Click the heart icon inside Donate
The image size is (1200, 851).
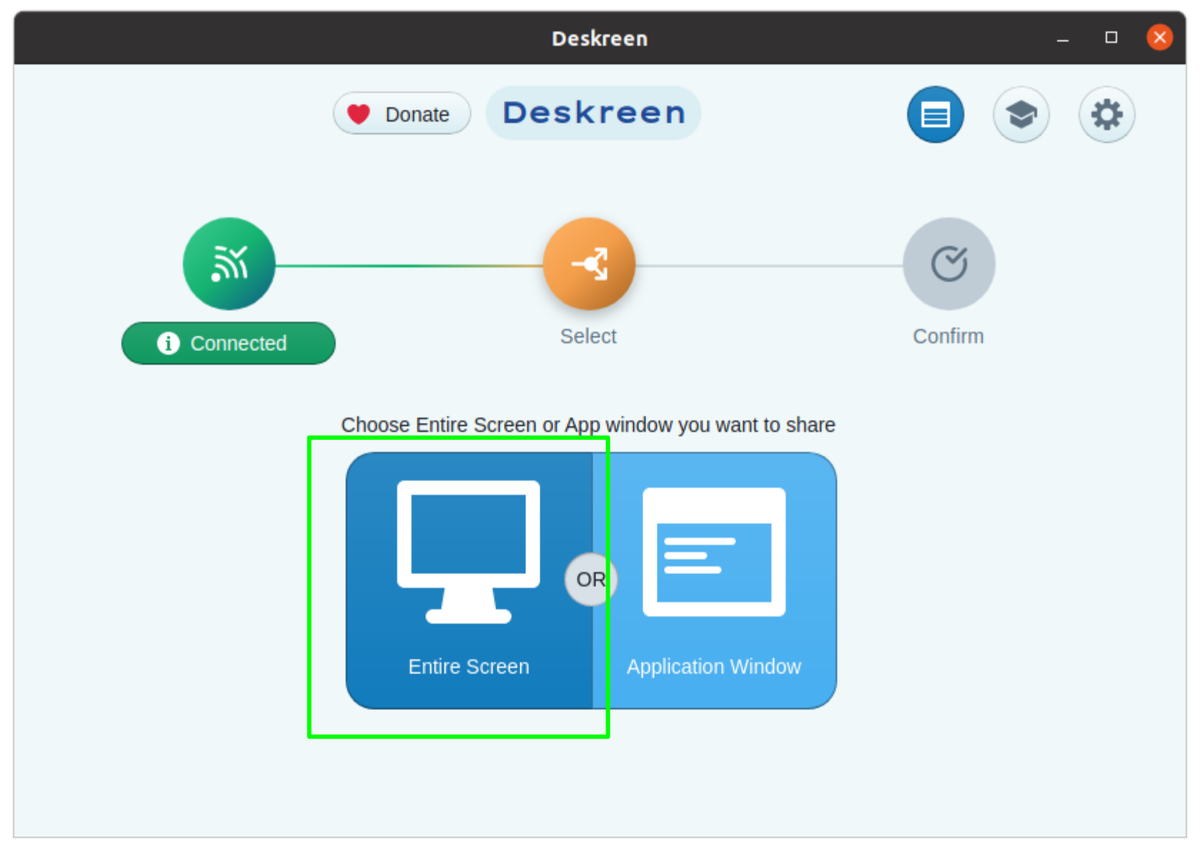click(x=359, y=114)
